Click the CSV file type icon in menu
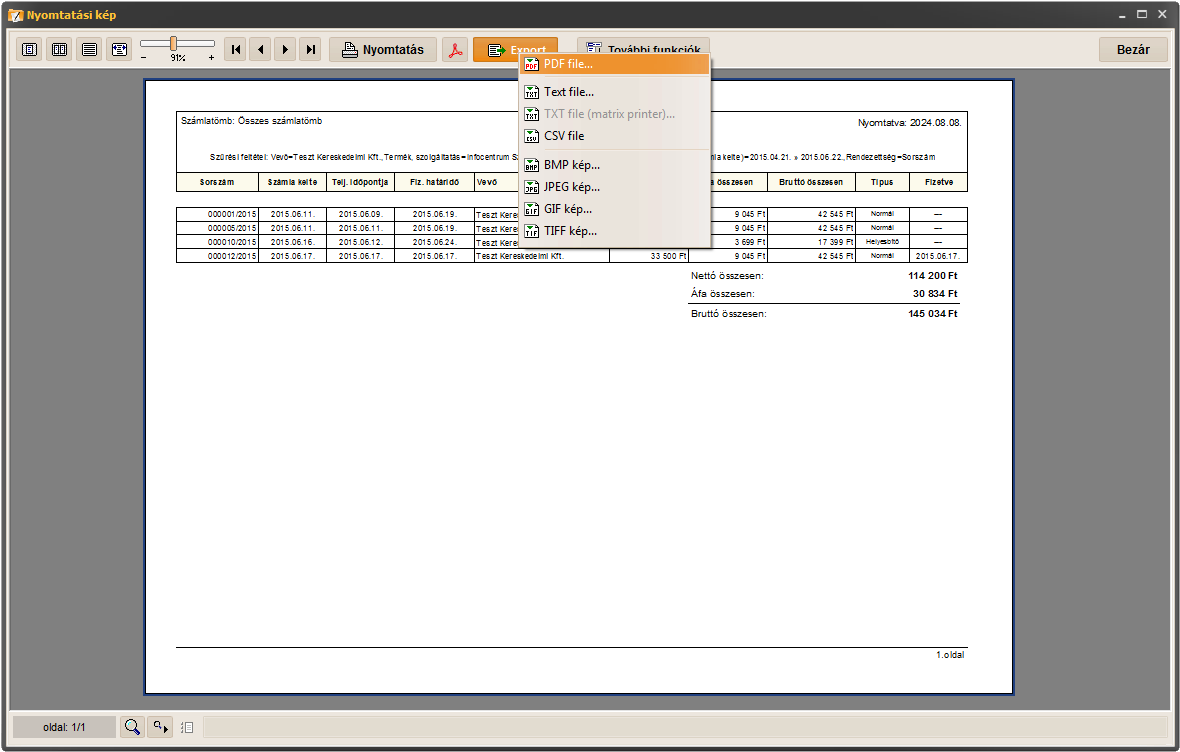 pos(531,136)
